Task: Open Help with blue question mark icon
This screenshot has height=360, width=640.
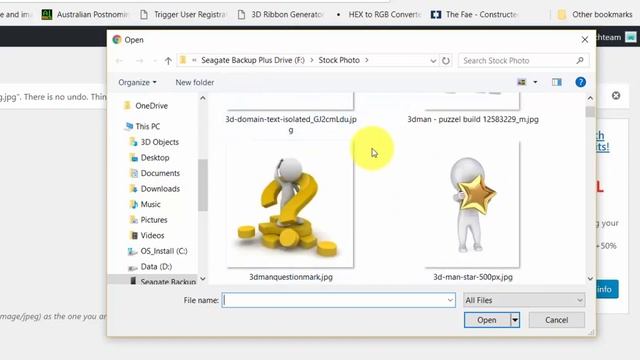Action: point(580,82)
